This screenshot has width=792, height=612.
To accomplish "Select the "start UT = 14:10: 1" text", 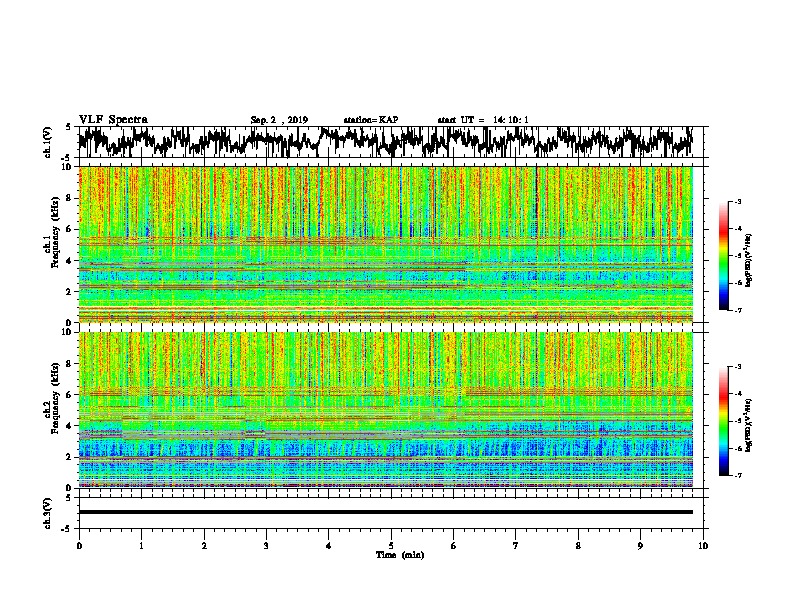I will coord(483,120).
